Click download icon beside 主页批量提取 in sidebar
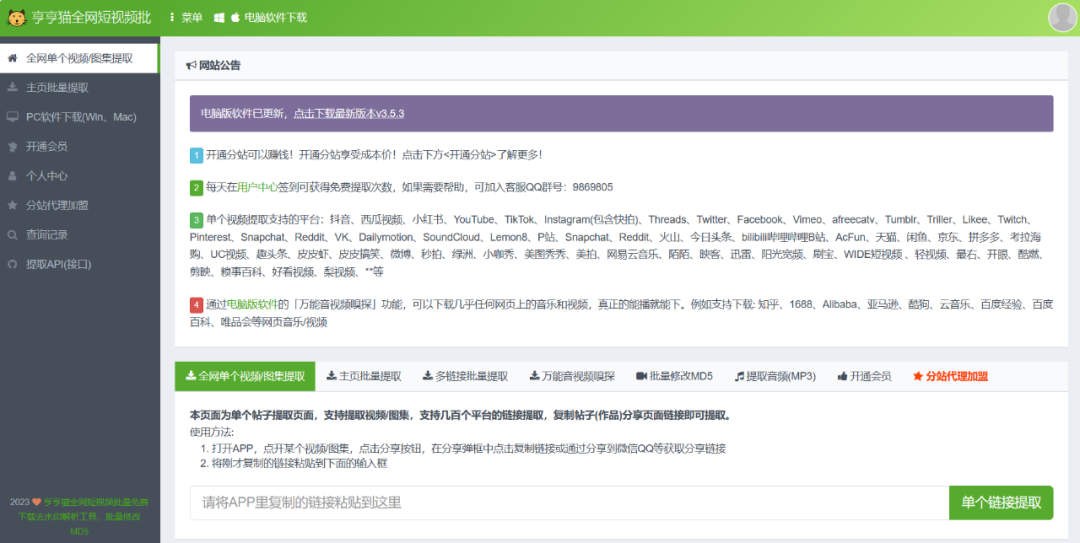Image resolution: width=1080 pixels, height=543 pixels. (12, 88)
